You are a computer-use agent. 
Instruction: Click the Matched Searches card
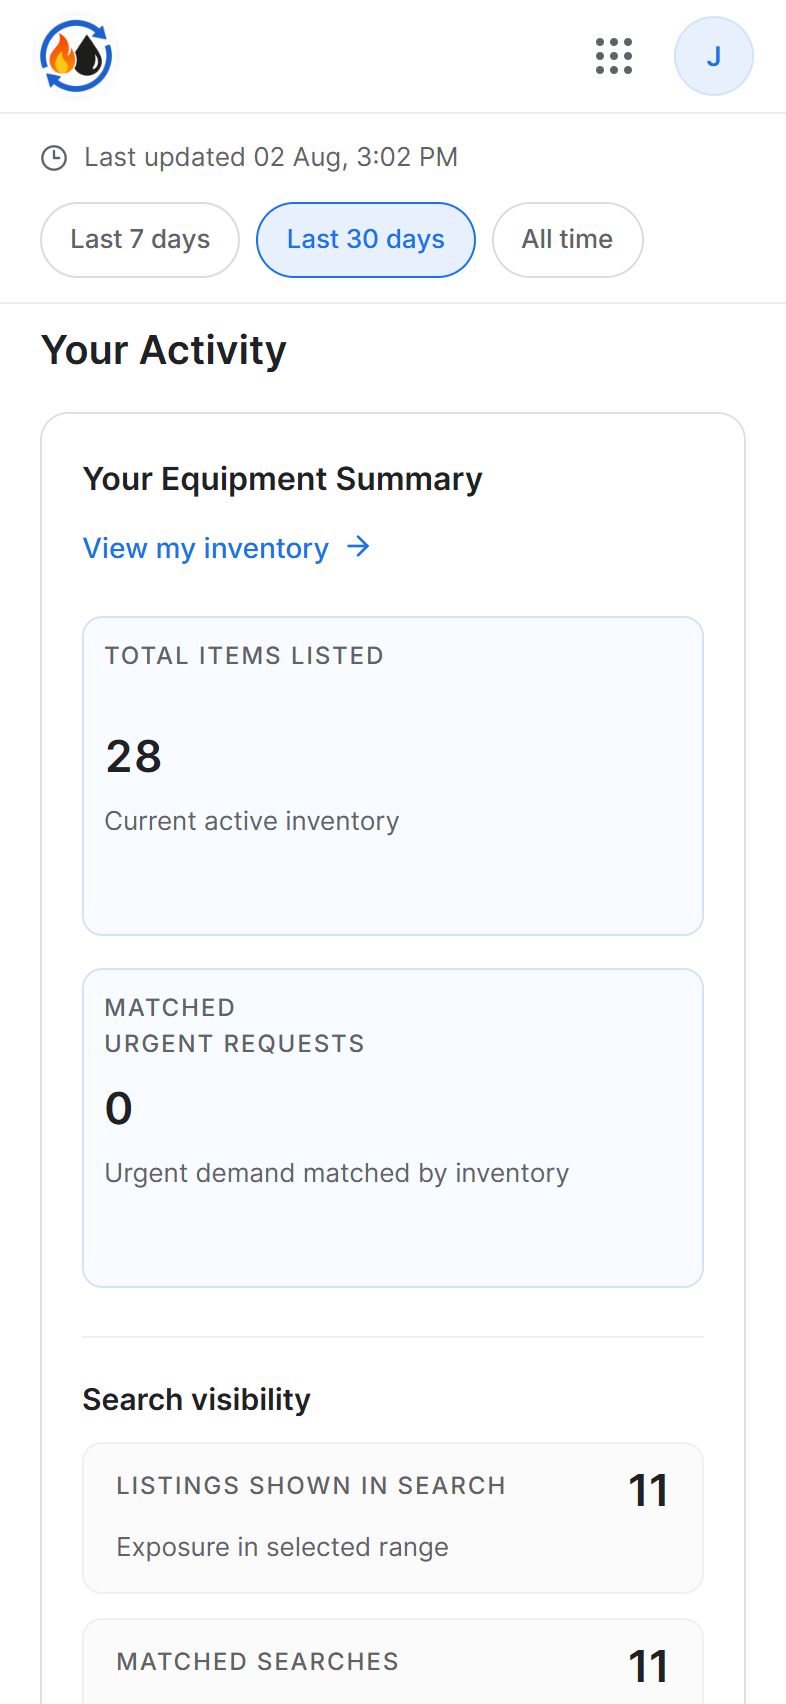pyautogui.click(x=393, y=1662)
